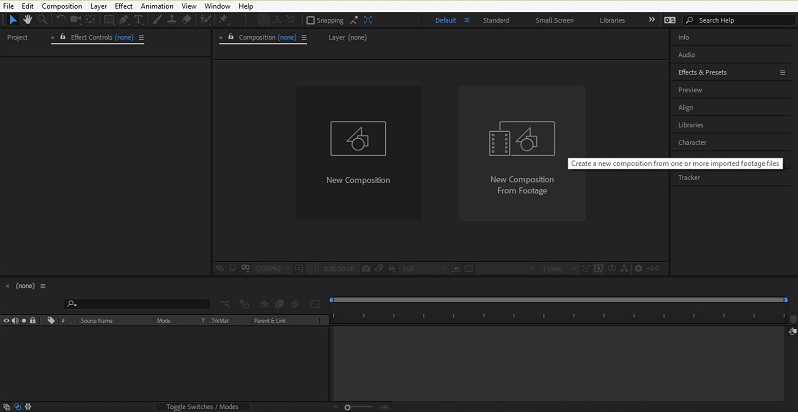Toggle video eye column in timeline header
Viewport: 798px width, 412px height.
click(x=6, y=320)
